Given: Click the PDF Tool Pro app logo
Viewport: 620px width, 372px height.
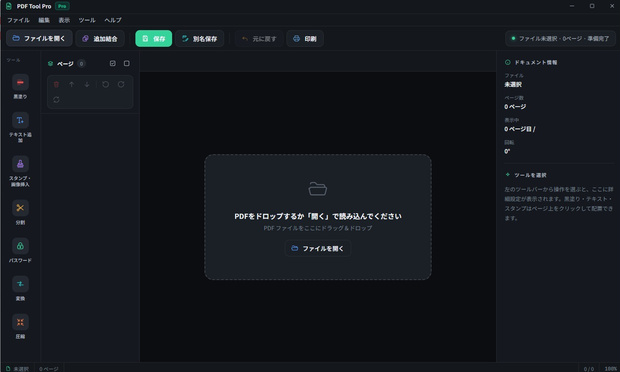Looking at the screenshot, I should [x=9, y=6].
